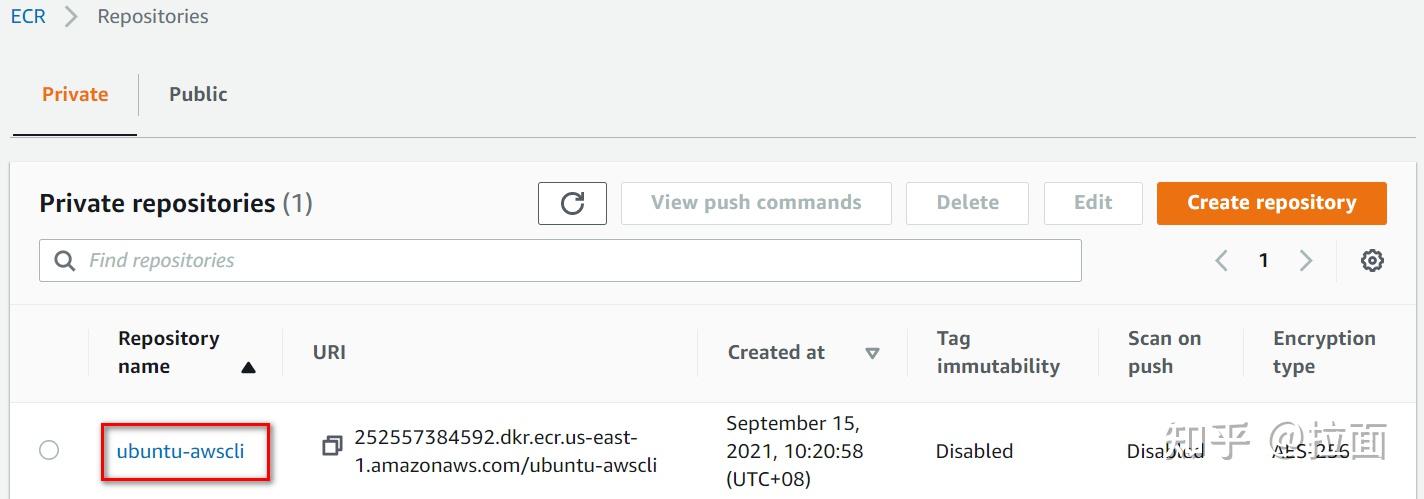Go to next page arrow
Image resolution: width=1424 pixels, height=499 pixels.
[1305, 261]
